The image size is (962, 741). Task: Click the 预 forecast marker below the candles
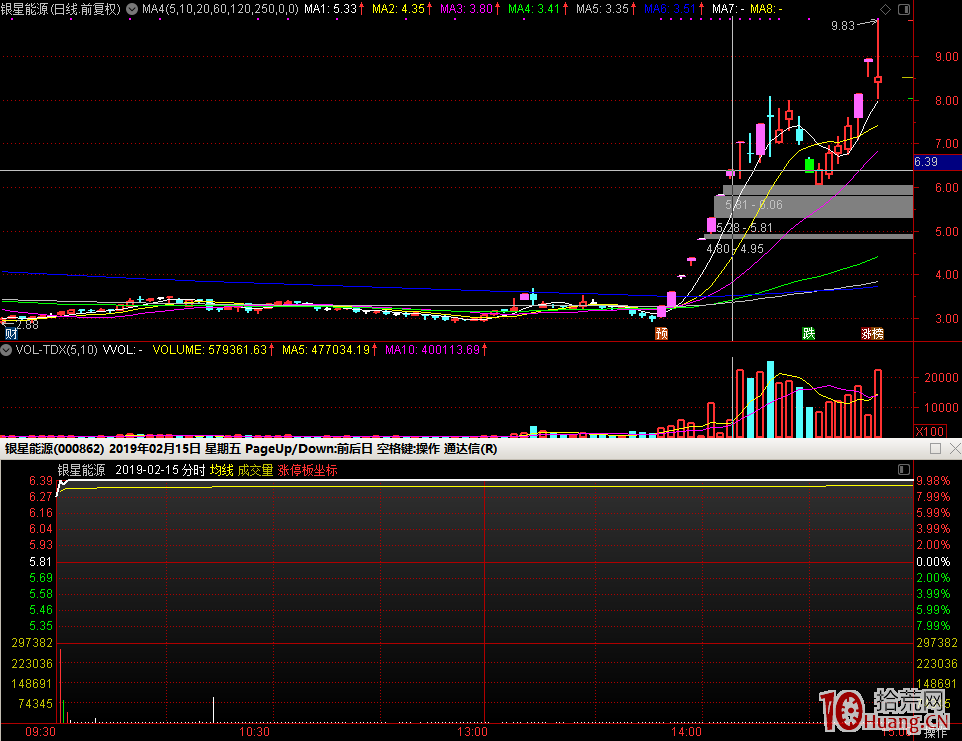pyautogui.click(x=661, y=333)
